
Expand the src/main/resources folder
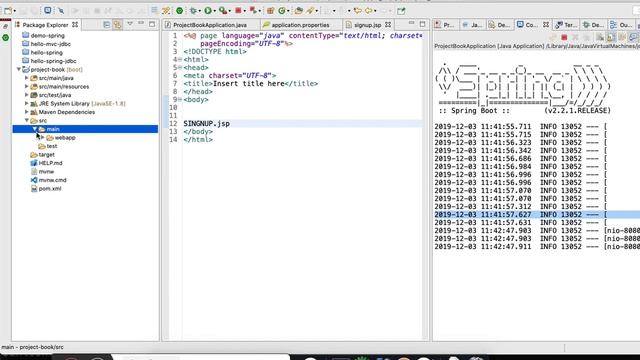click(27, 86)
